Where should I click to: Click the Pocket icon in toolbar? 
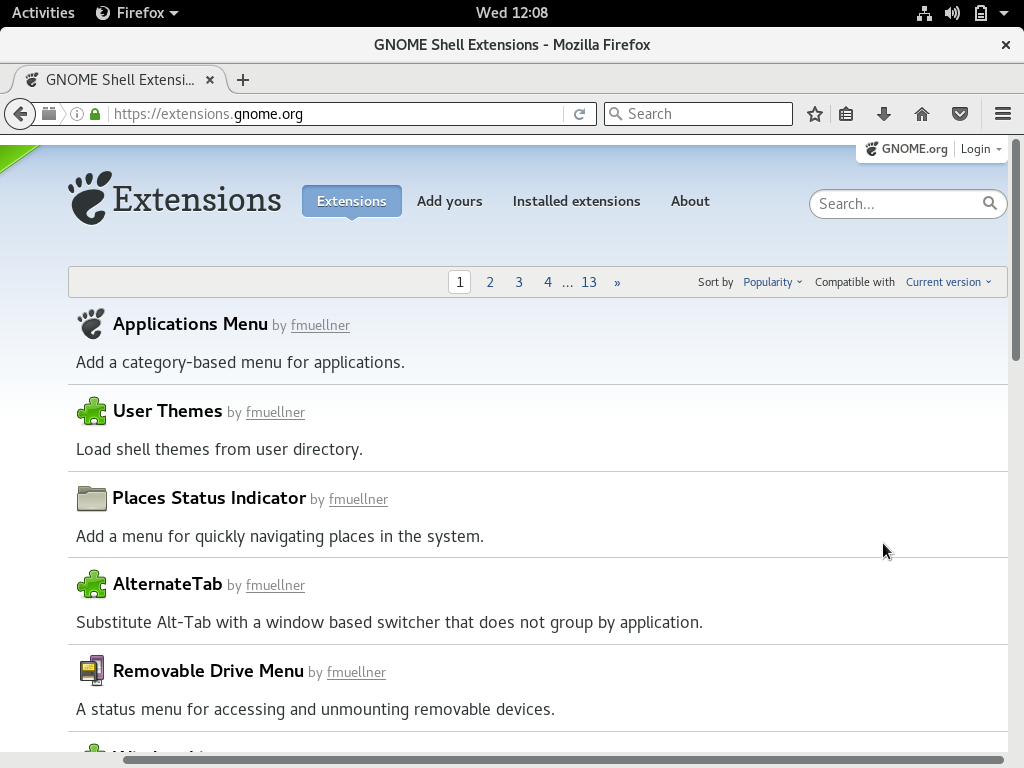(960, 114)
